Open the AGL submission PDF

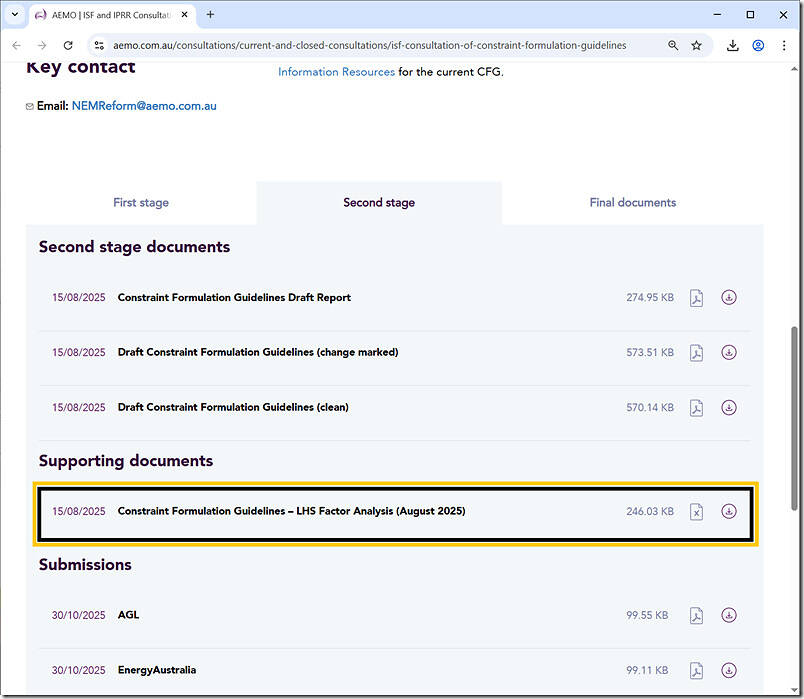coord(696,615)
